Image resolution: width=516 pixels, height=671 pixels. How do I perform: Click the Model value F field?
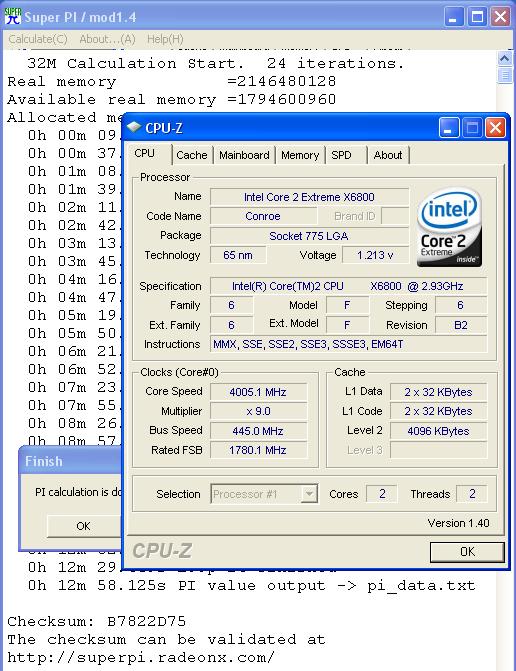click(347, 305)
